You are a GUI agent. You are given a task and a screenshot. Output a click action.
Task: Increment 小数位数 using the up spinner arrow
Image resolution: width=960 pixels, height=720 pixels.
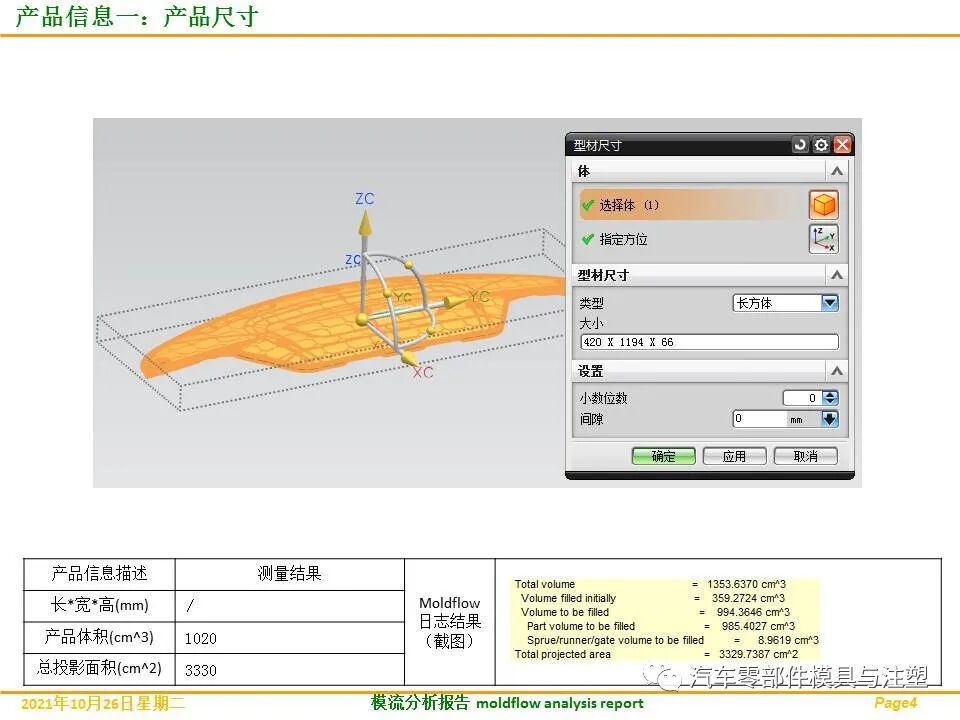(x=828, y=393)
